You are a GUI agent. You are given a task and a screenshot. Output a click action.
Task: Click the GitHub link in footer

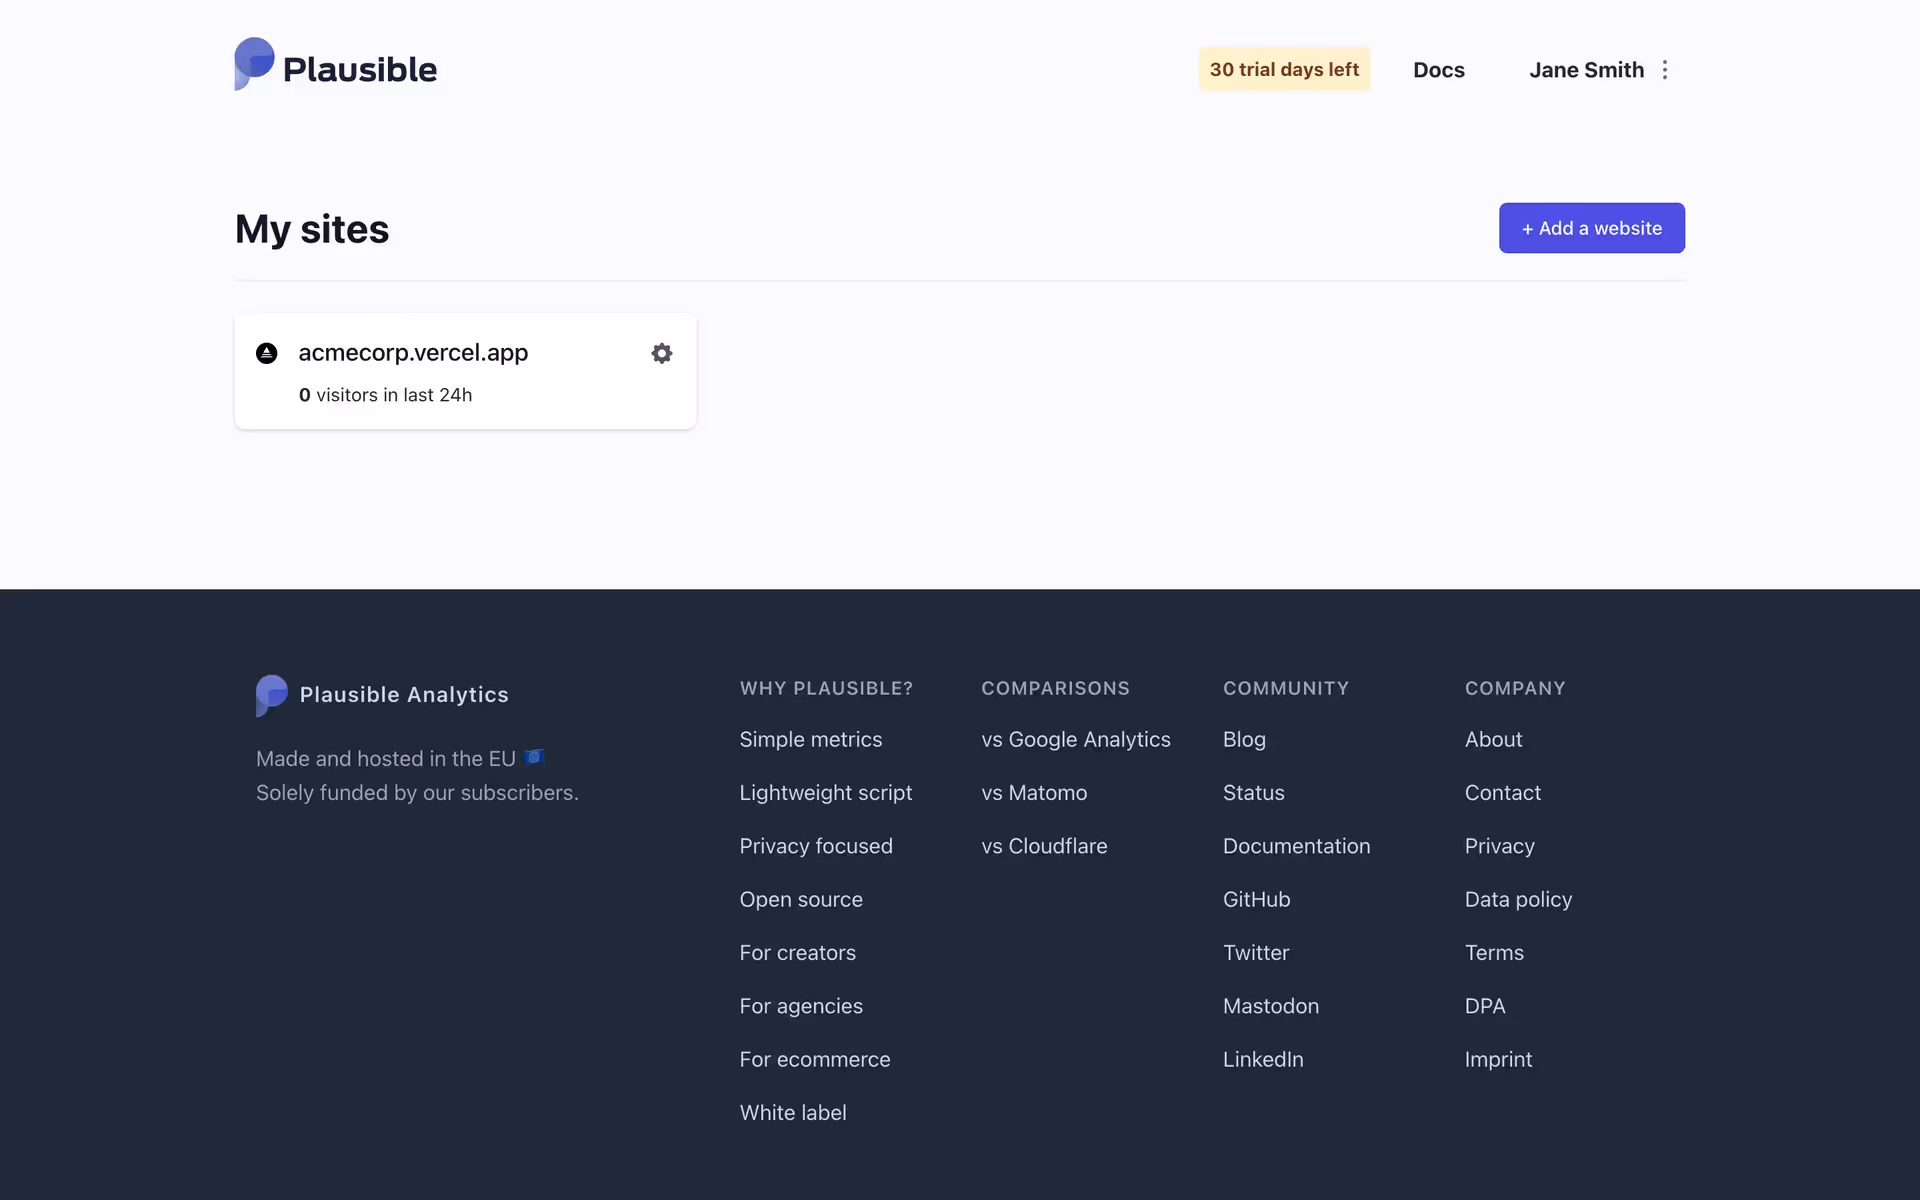1256,899
